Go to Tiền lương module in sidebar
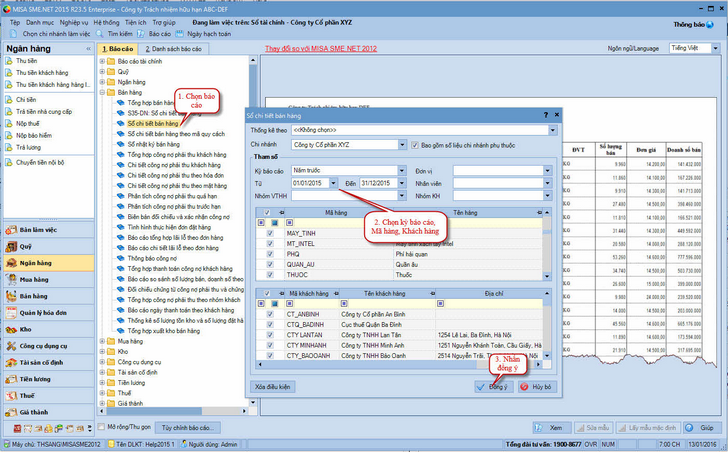The height and width of the screenshot is (452, 728). pos(49,379)
